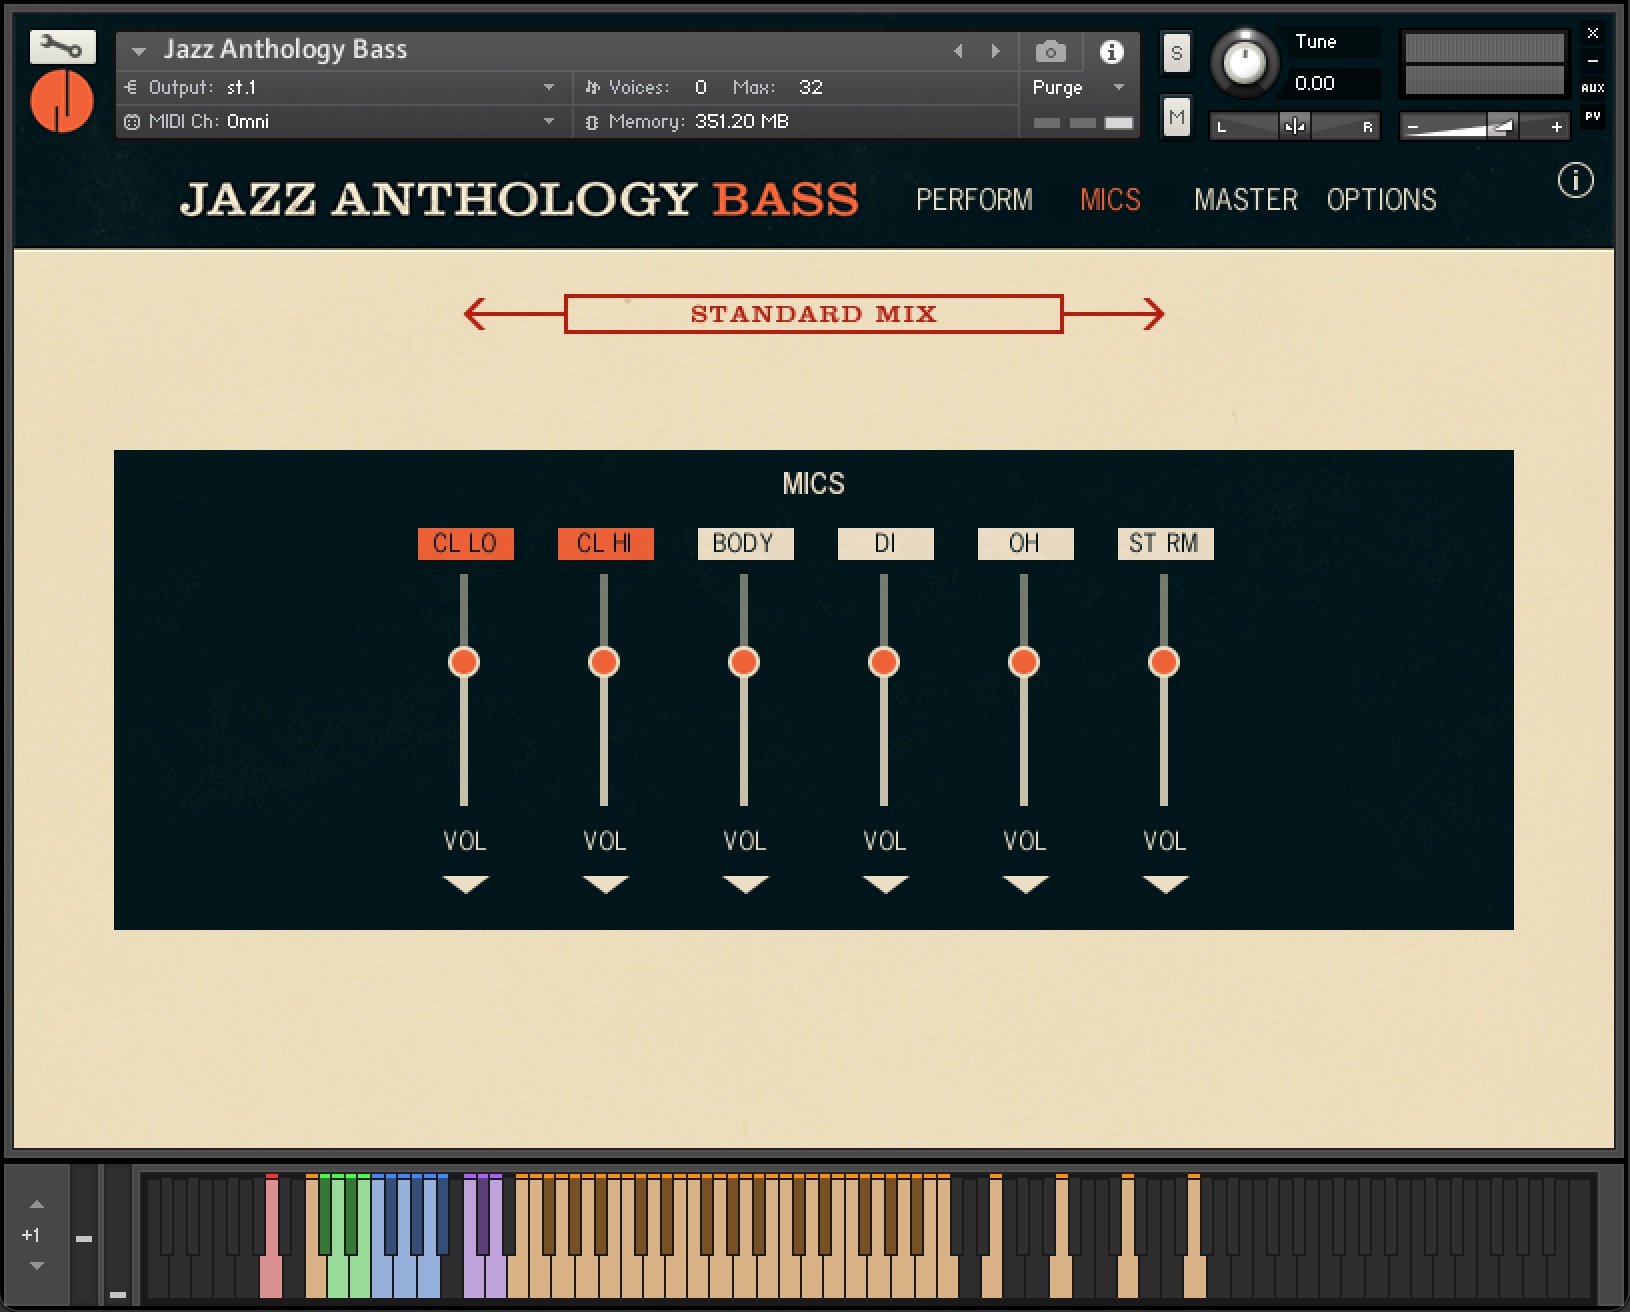The width and height of the screenshot is (1630, 1312).
Task: Shift keyboard octave up
Action: coord(37,1204)
